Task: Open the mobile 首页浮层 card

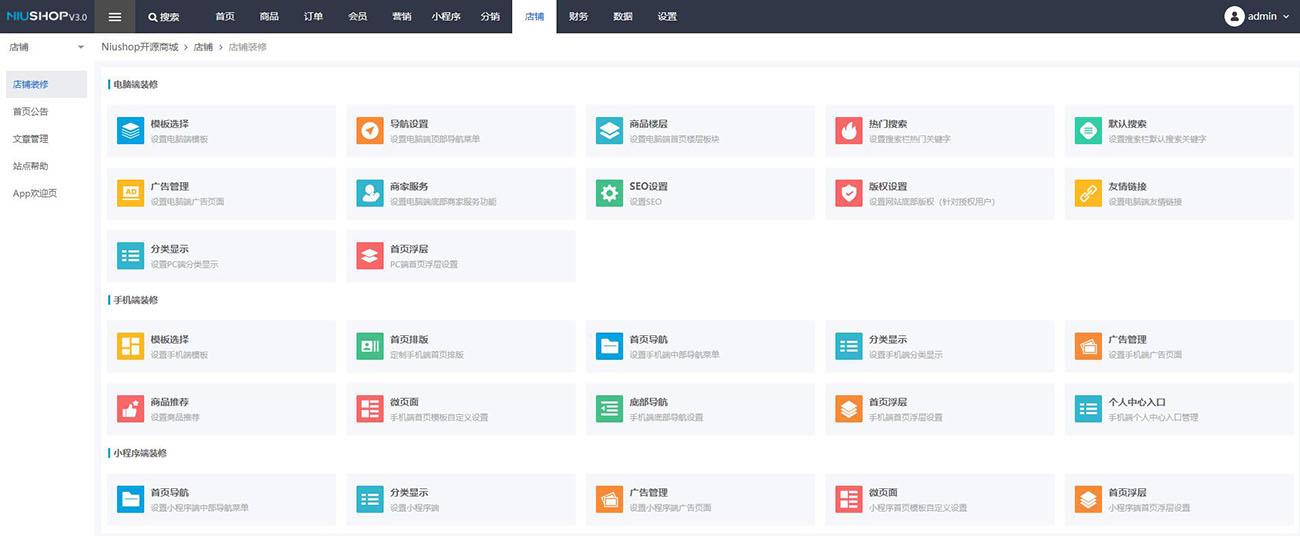Action: (x=940, y=408)
